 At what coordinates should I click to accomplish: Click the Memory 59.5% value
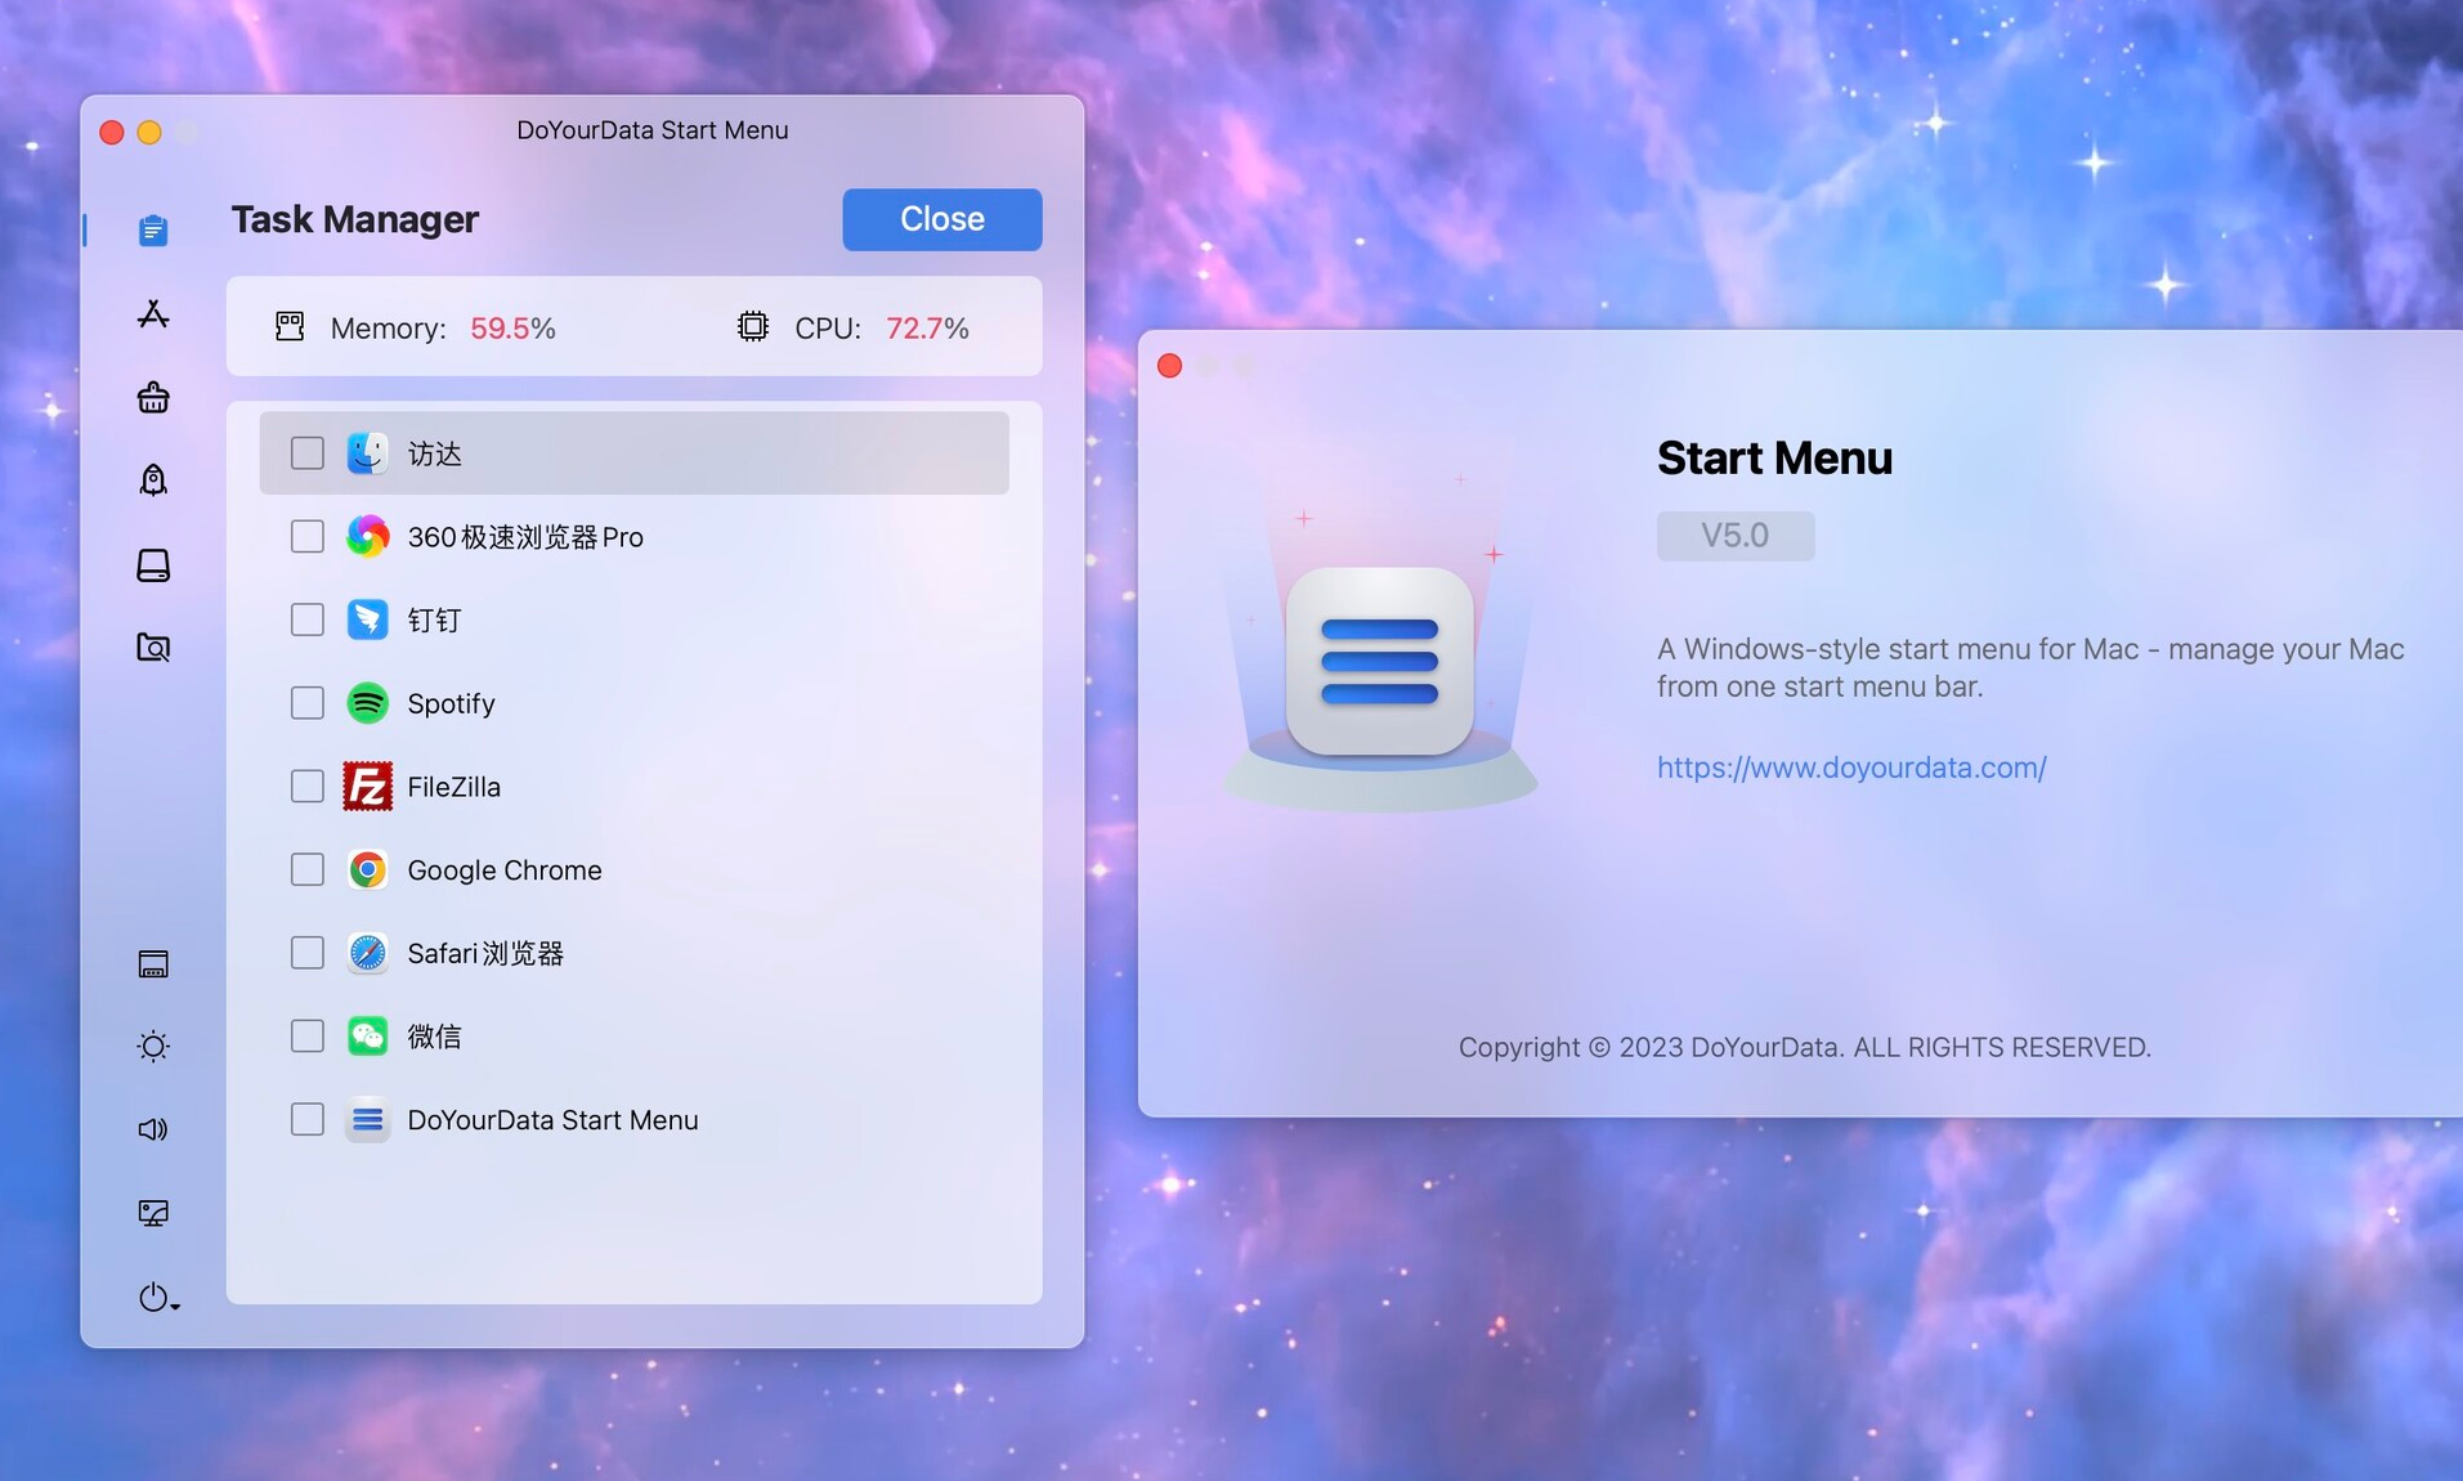click(x=513, y=328)
